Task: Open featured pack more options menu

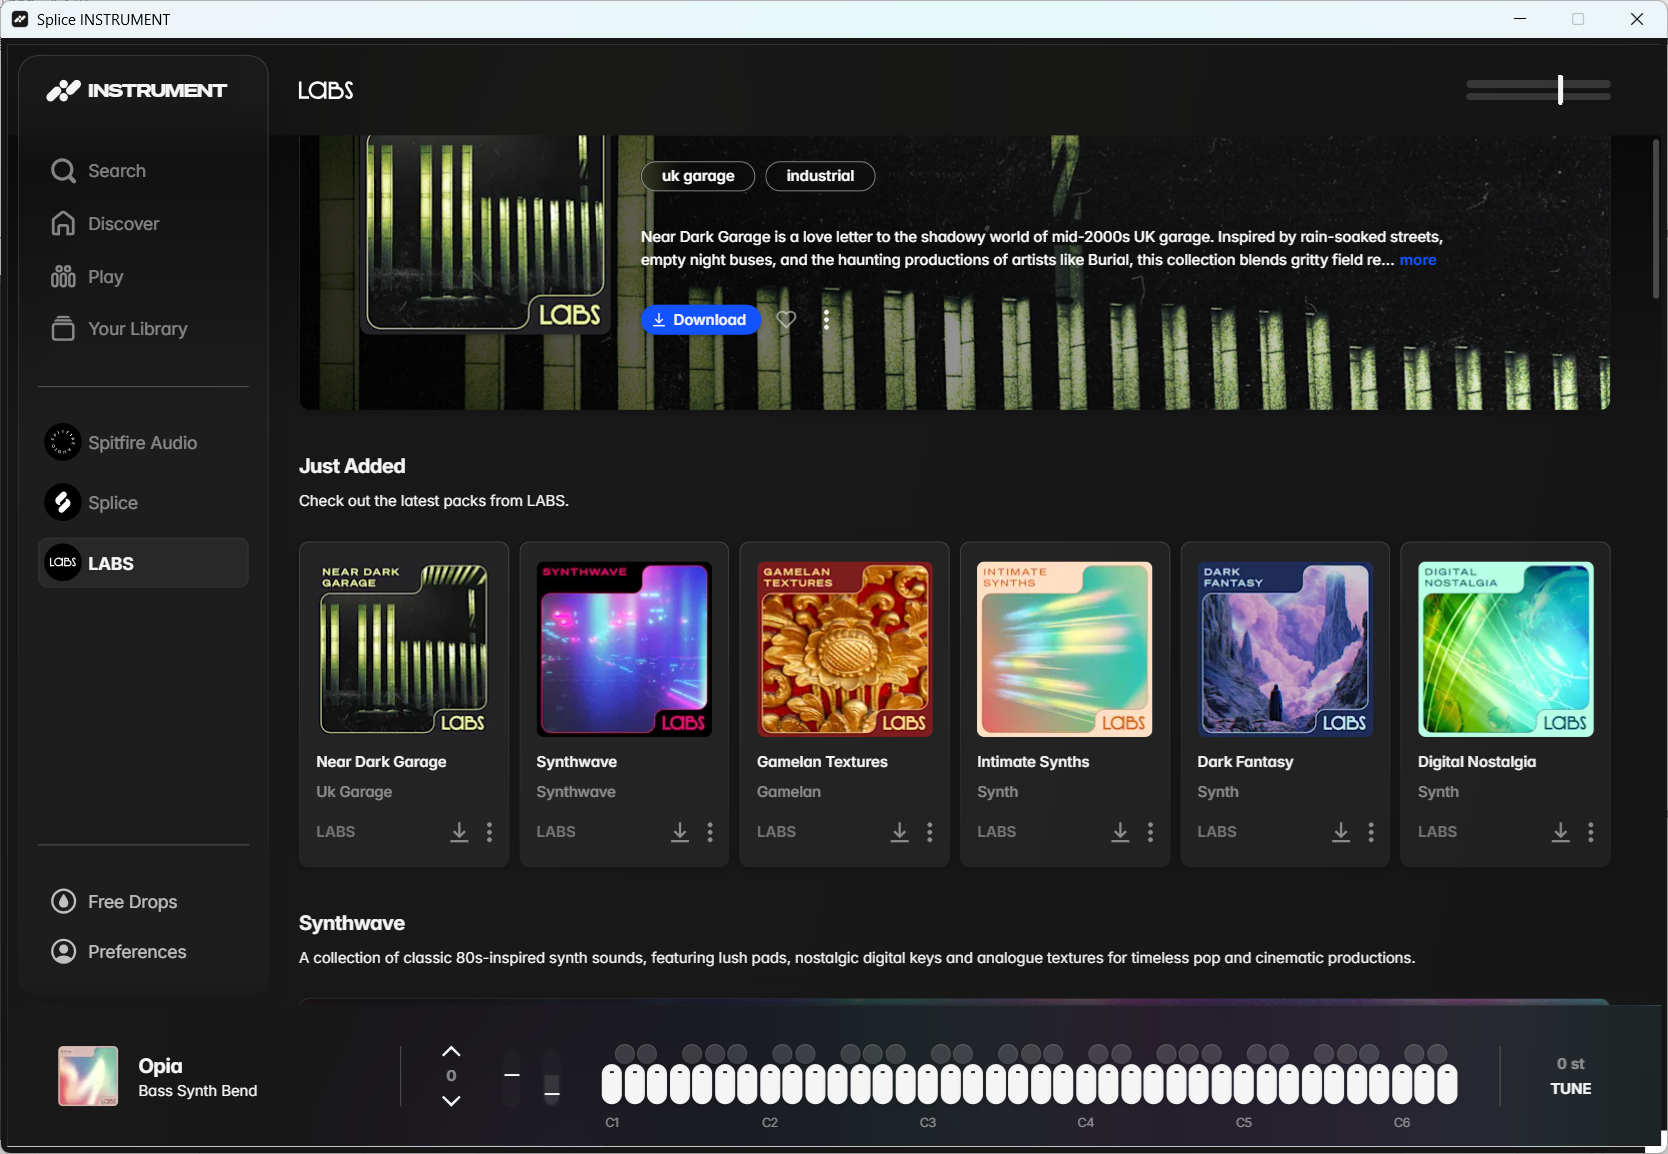Action: click(826, 320)
